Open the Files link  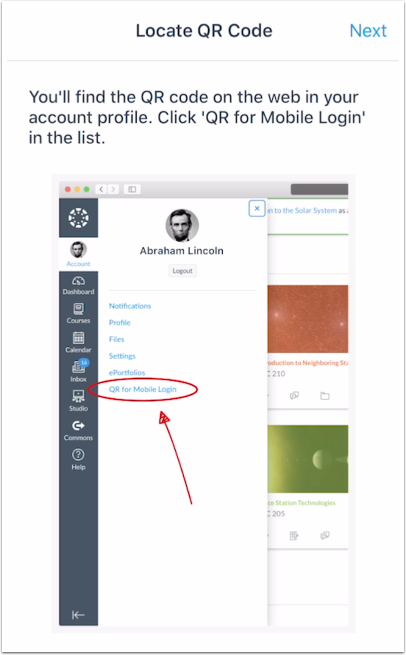tap(117, 339)
